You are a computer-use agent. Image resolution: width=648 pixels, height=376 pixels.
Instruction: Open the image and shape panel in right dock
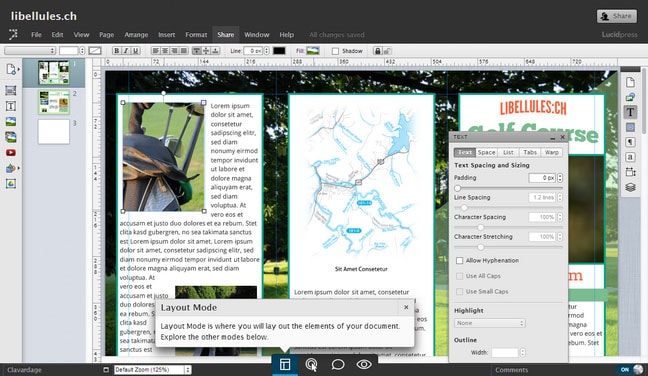click(x=630, y=97)
